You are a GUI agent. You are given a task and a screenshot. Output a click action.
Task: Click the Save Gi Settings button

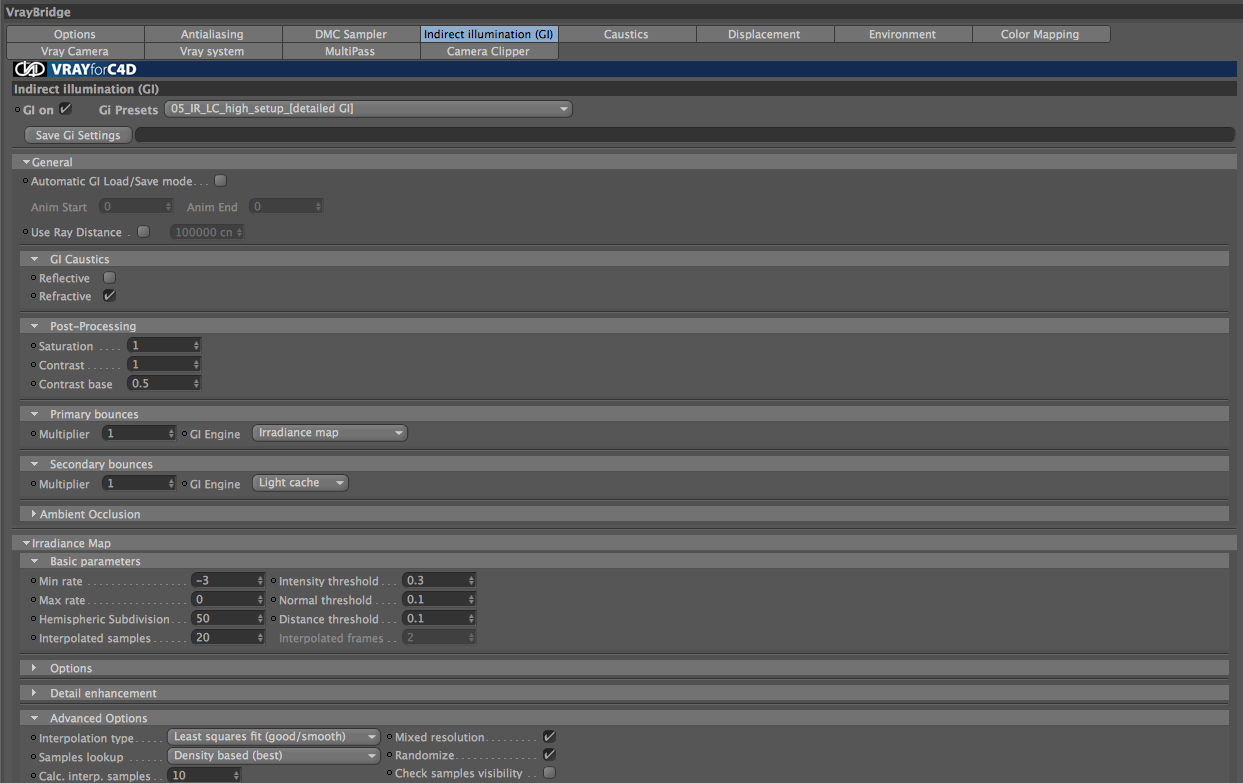pyautogui.click(x=78, y=135)
